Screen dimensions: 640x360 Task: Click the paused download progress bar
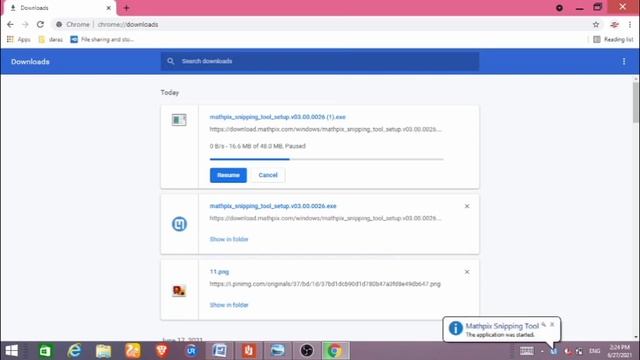pos(327,159)
